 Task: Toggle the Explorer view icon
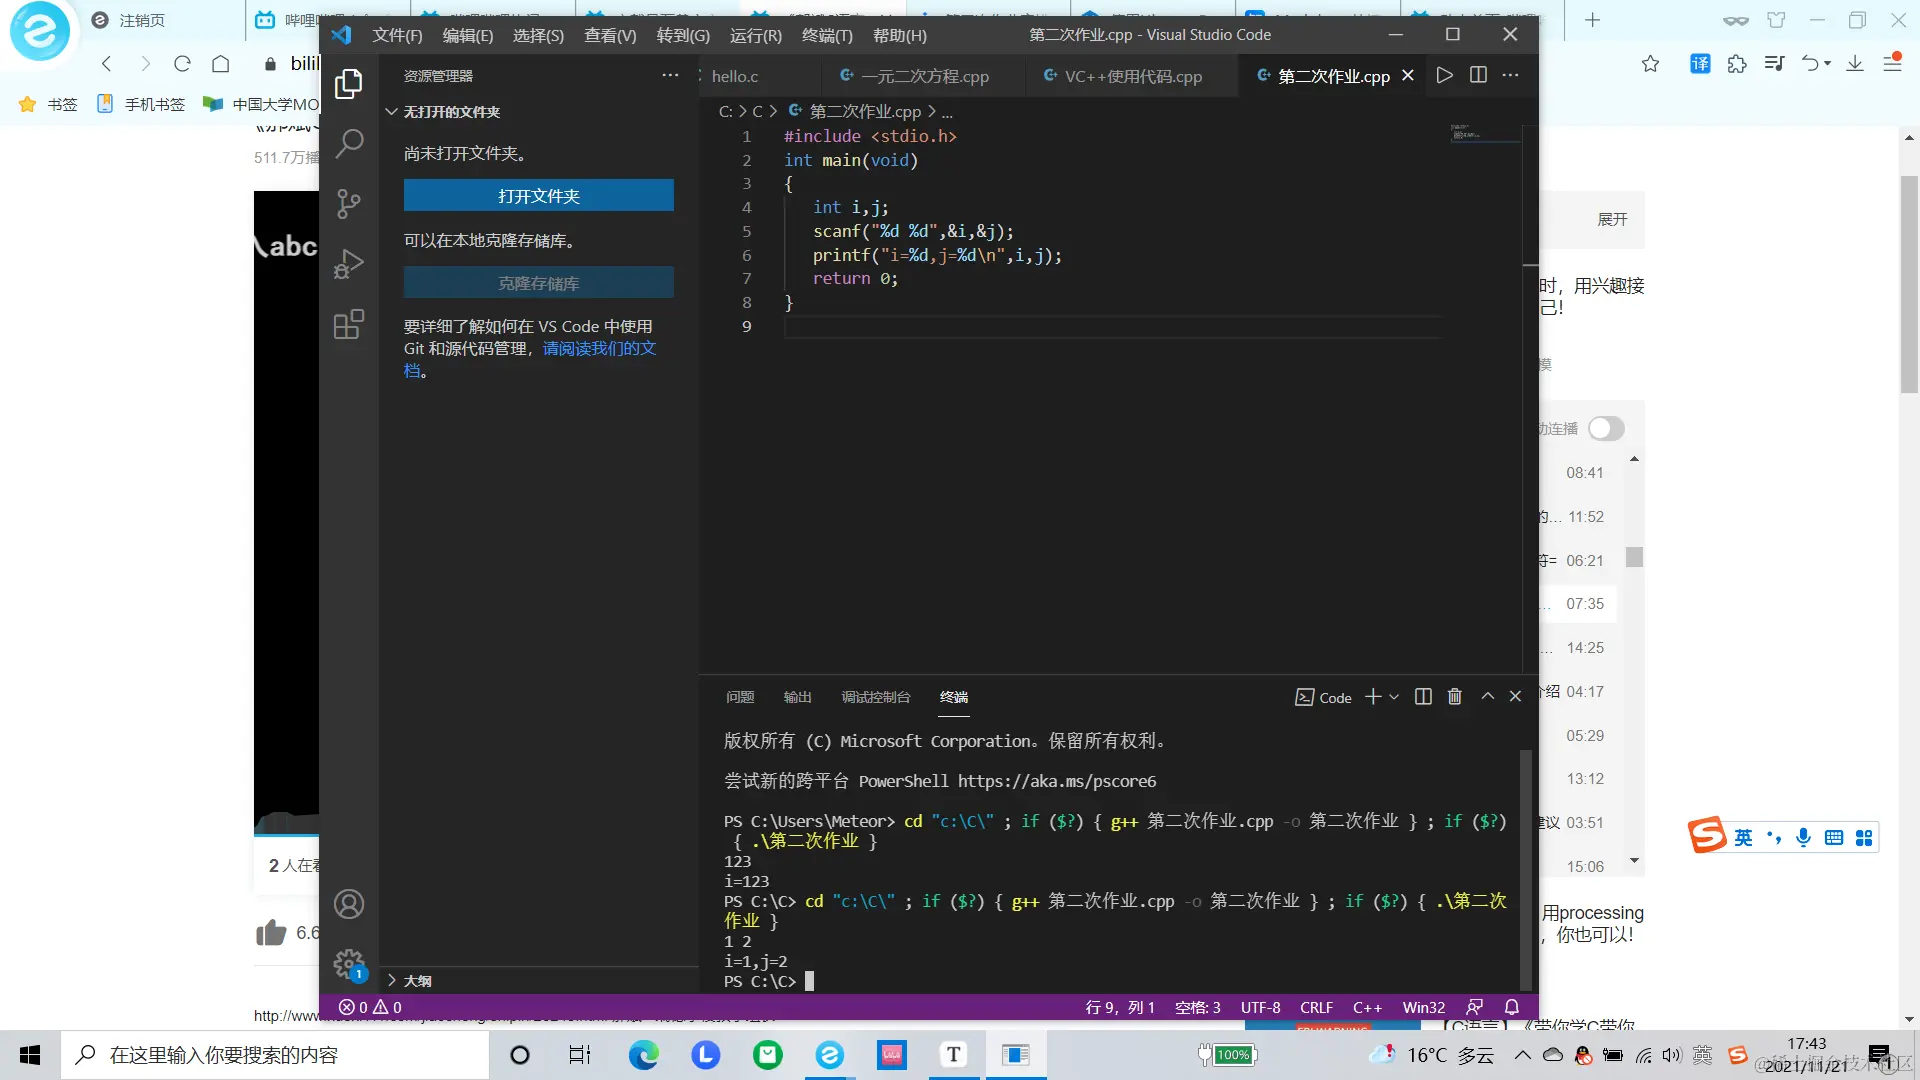pos(348,84)
